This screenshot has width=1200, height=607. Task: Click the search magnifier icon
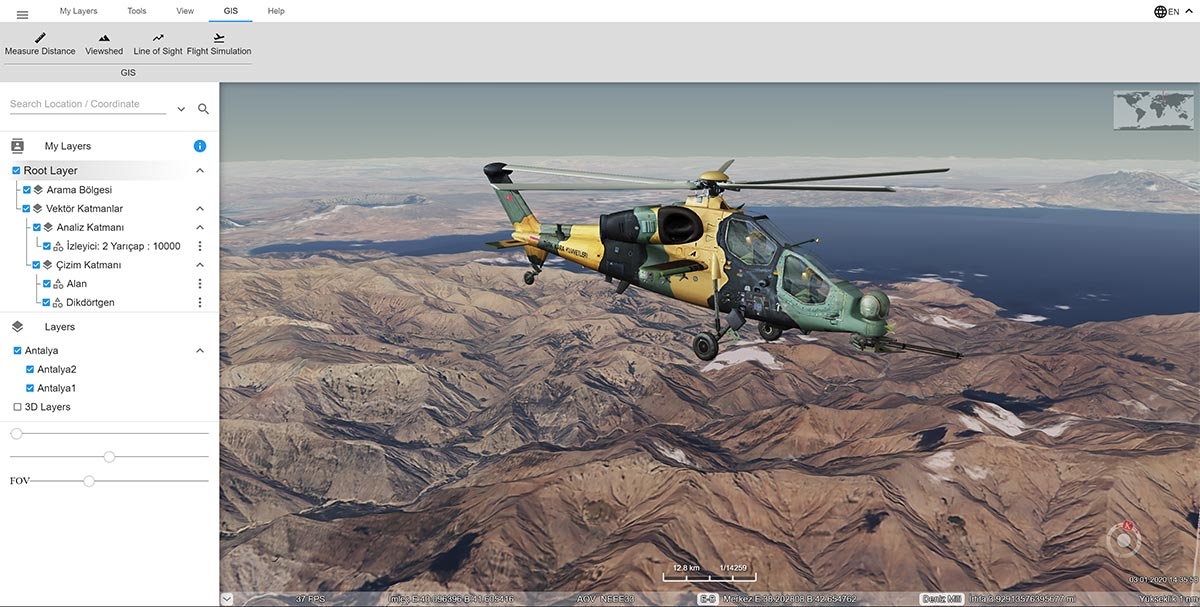[203, 109]
